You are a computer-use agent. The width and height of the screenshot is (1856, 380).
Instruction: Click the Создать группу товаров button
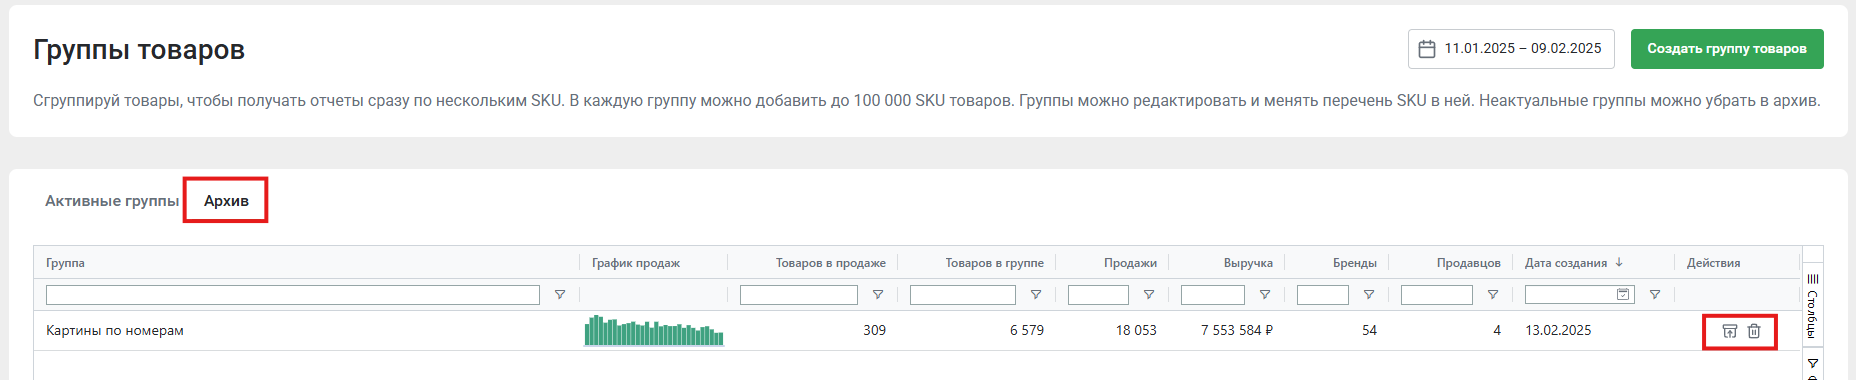pos(1727,49)
